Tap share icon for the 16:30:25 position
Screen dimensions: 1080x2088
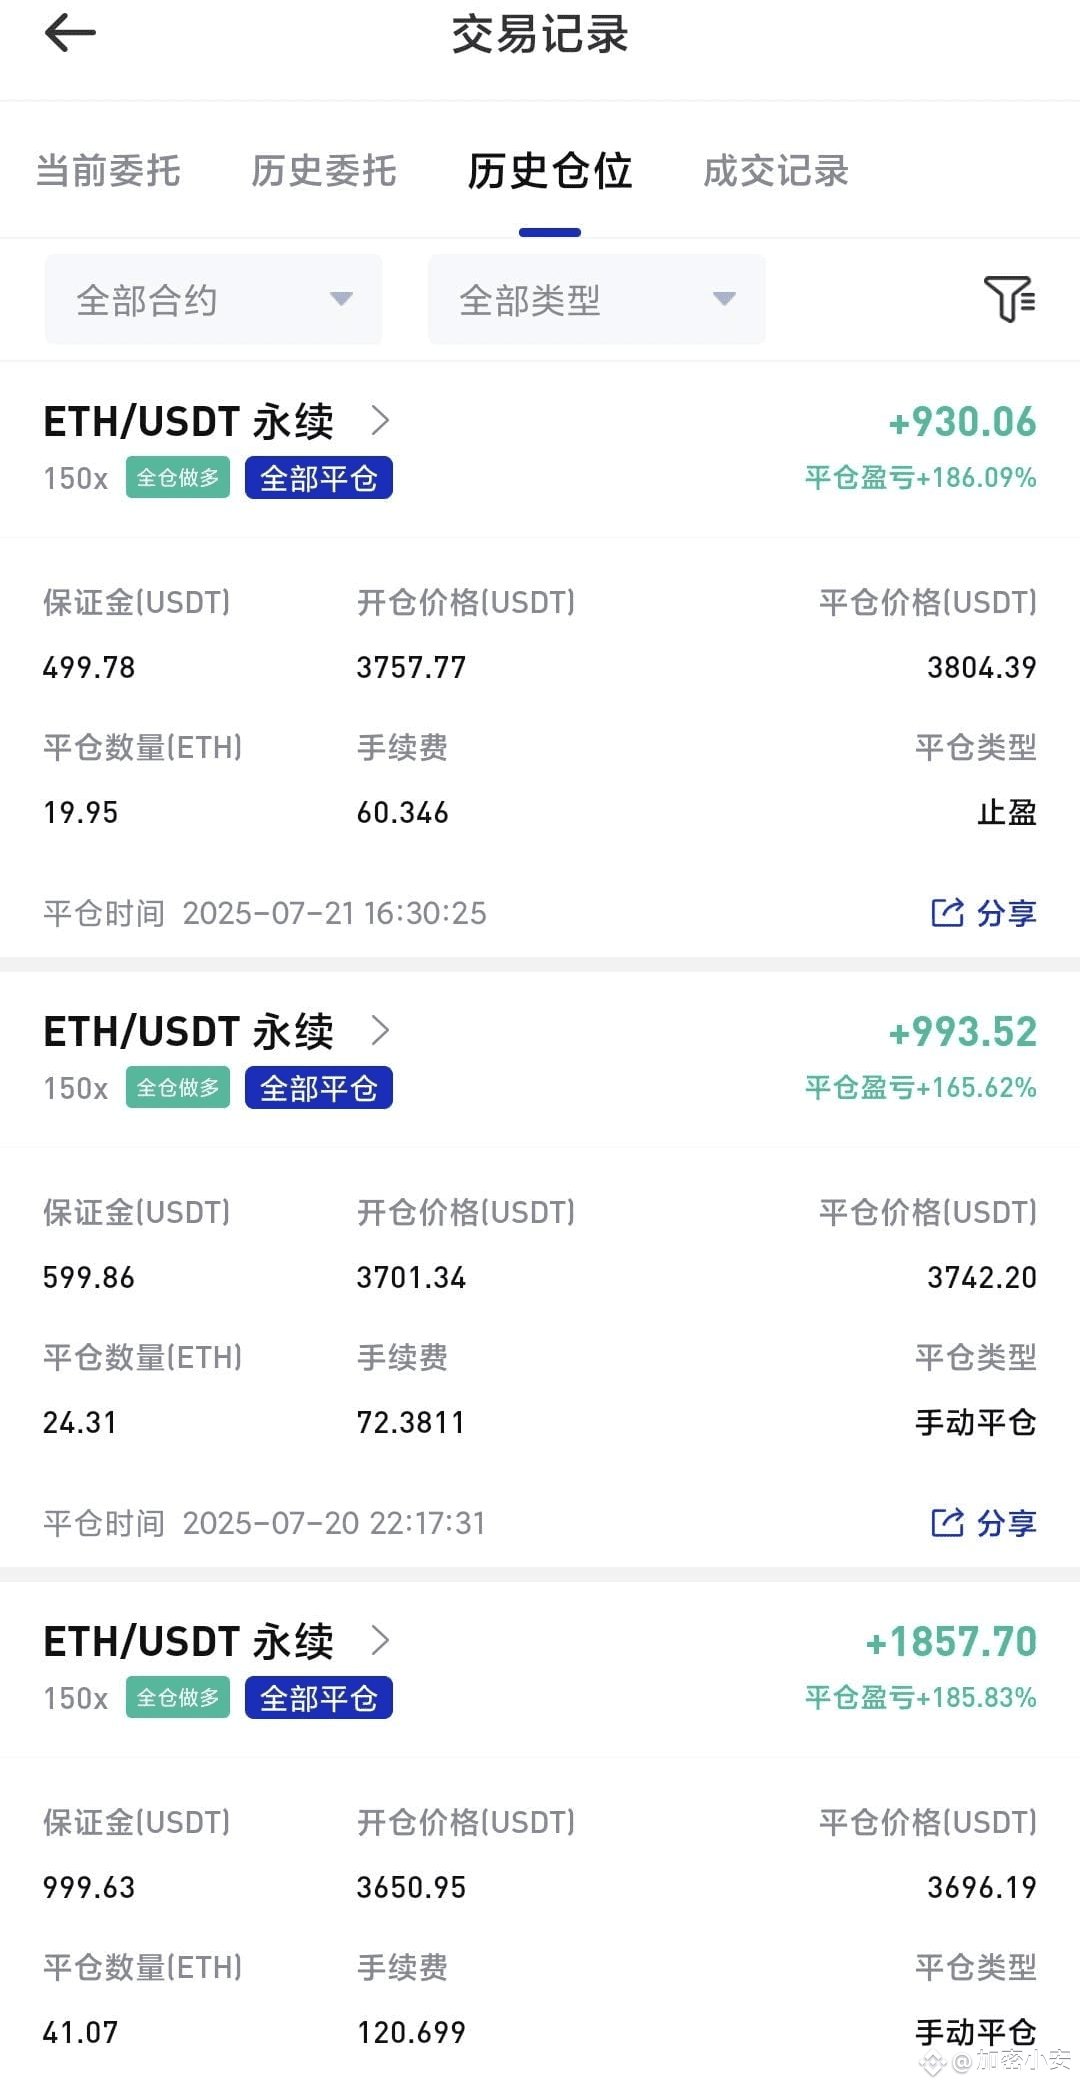point(946,912)
